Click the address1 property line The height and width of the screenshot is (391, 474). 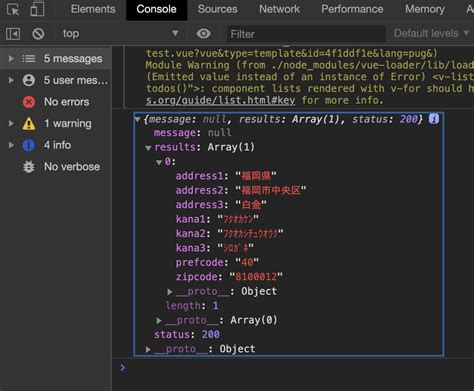pyautogui.click(x=226, y=176)
